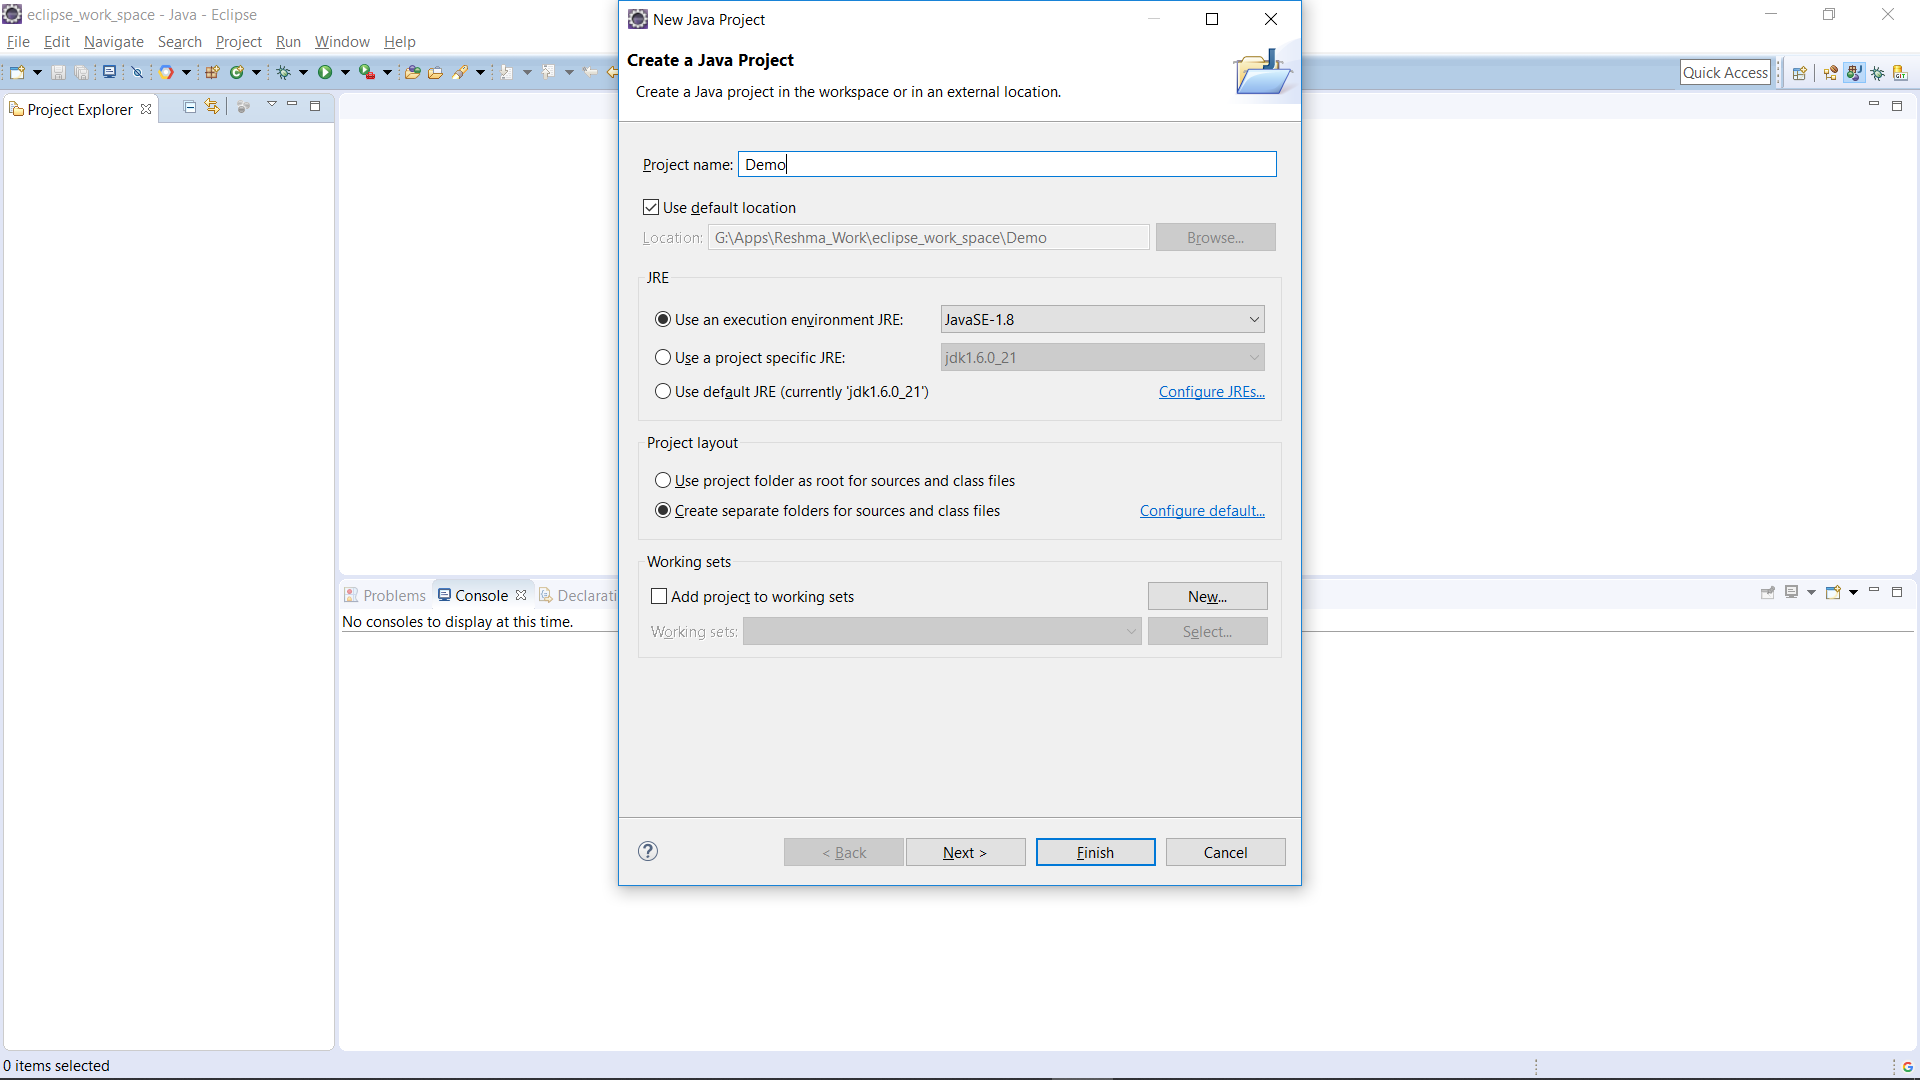Click the dialog help question mark icon

pyautogui.click(x=648, y=851)
